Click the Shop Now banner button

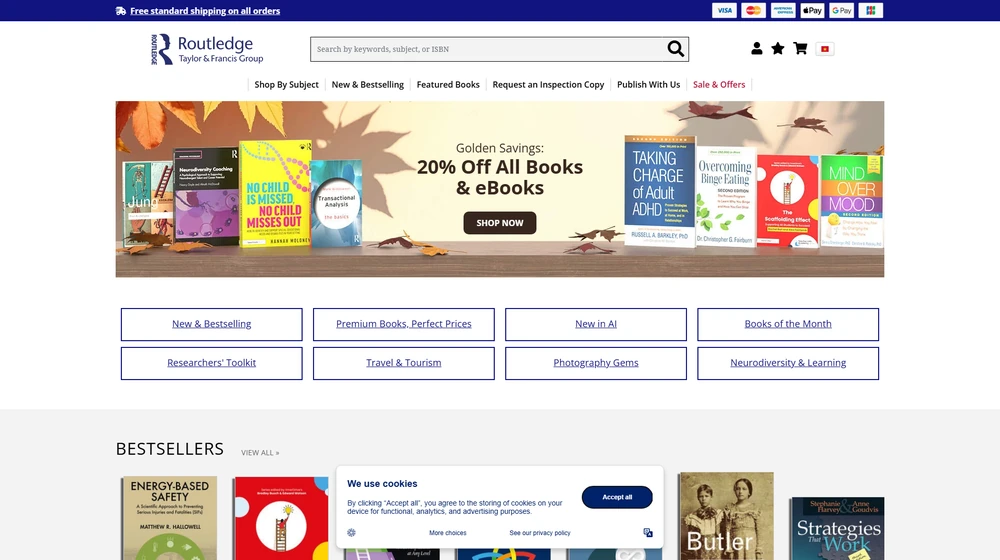tap(499, 223)
